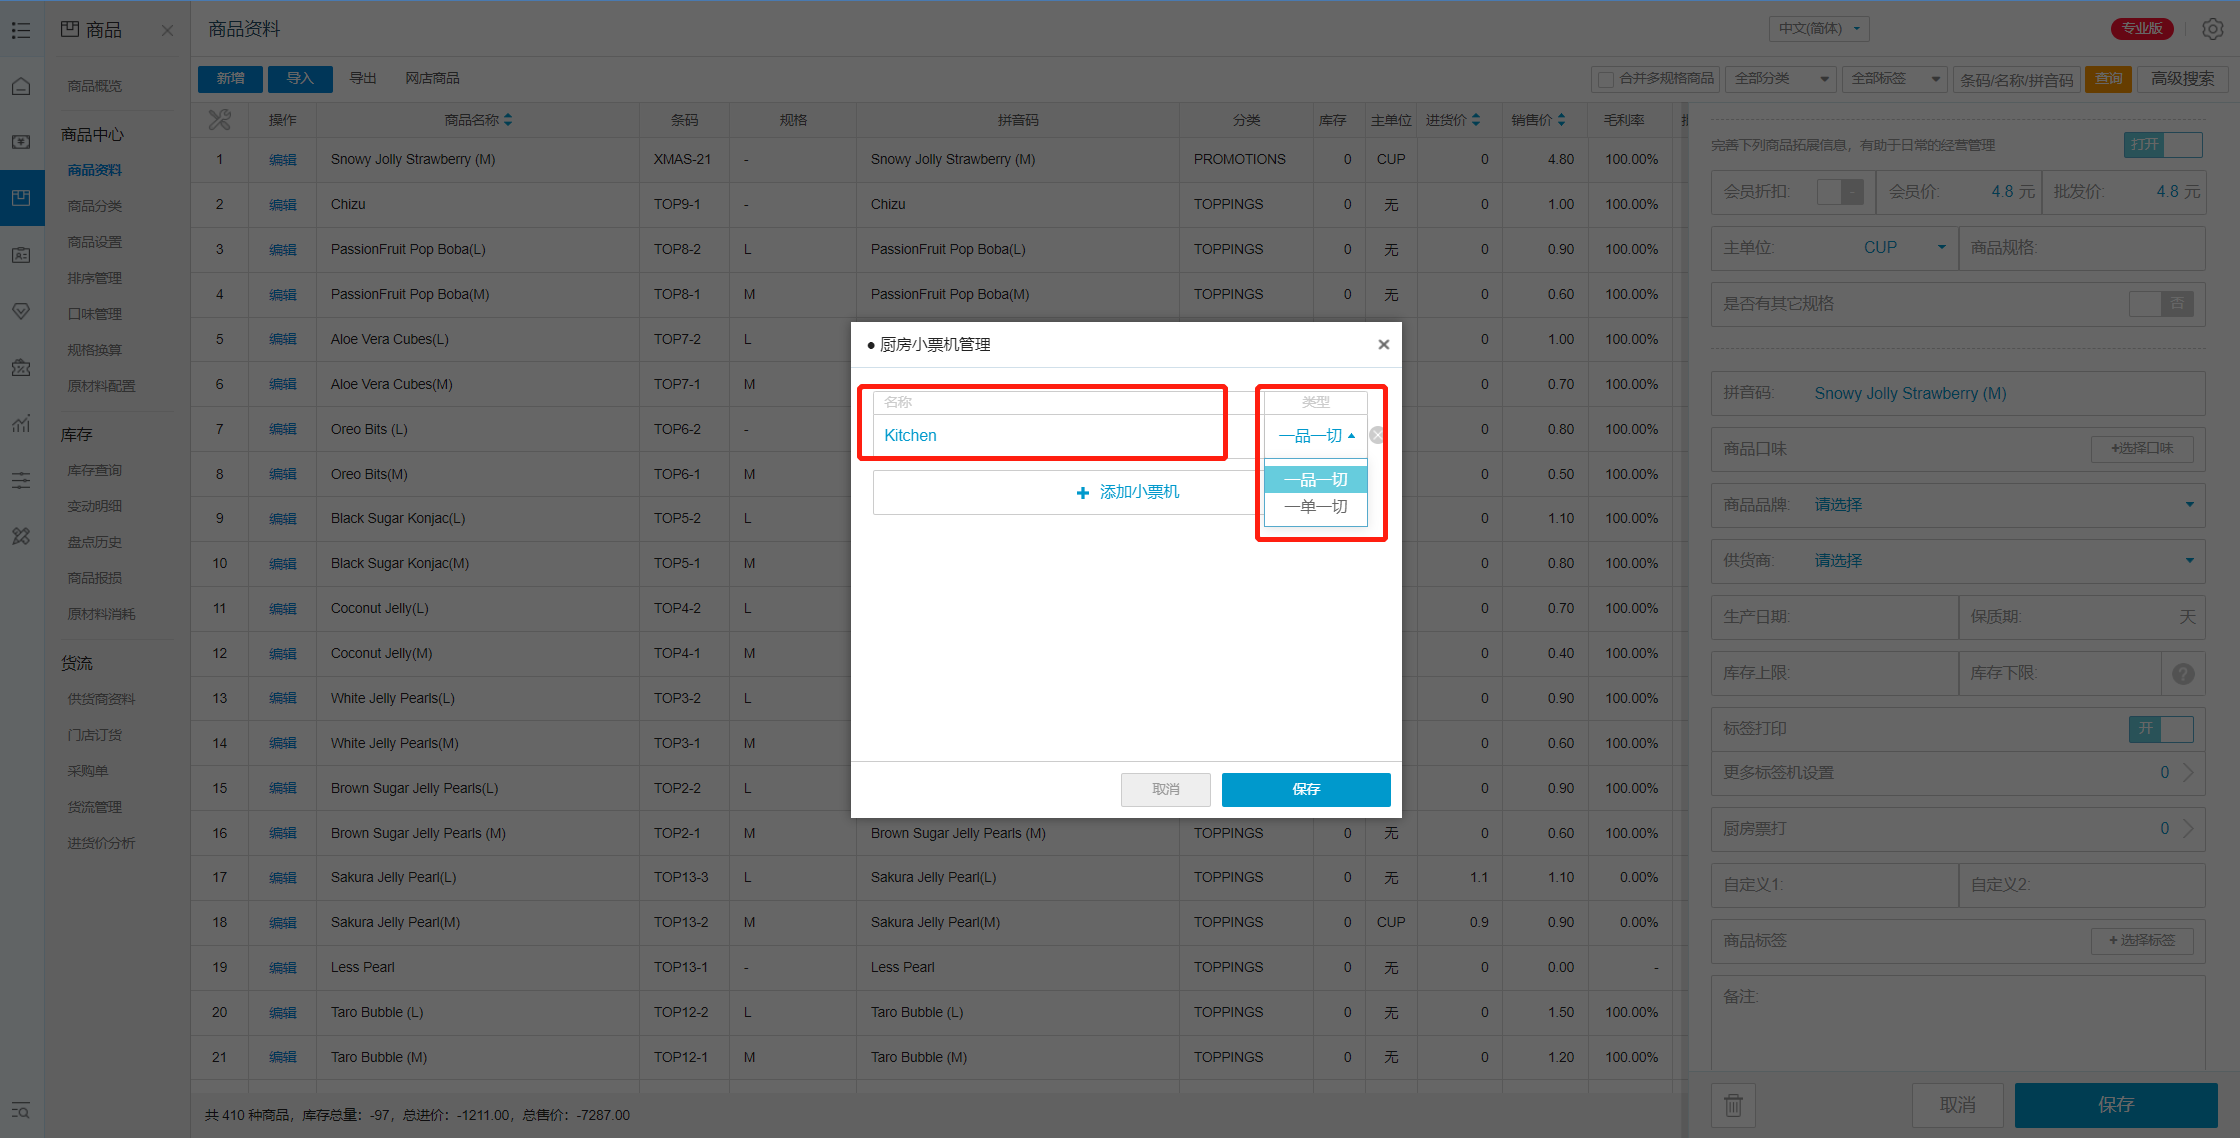
Task: Click the settings gear icon top right
Action: point(2212,29)
